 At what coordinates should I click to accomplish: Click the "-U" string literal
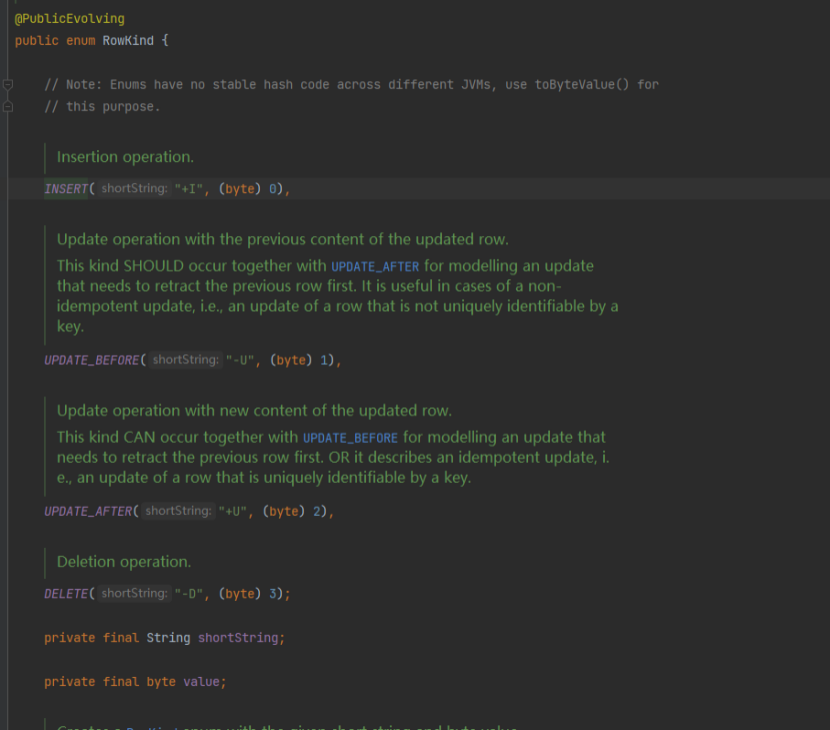[x=240, y=361]
